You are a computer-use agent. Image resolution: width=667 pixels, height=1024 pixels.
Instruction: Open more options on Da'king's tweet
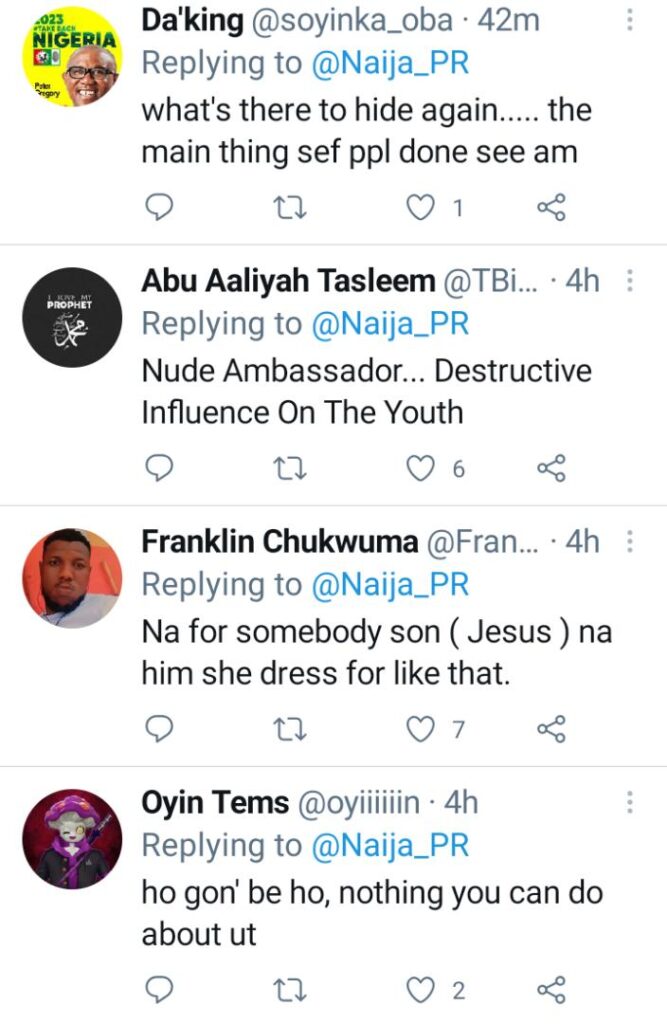pyautogui.click(x=630, y=20)
